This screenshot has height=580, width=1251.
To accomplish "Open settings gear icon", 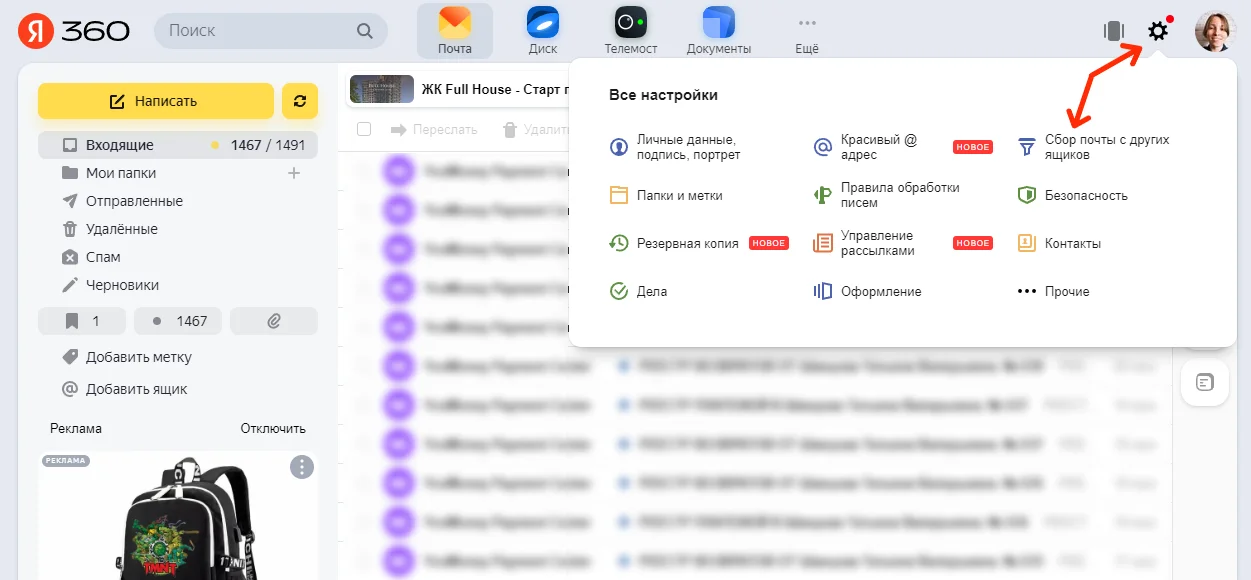I will pyautogui.click(x=1158, y=31).
